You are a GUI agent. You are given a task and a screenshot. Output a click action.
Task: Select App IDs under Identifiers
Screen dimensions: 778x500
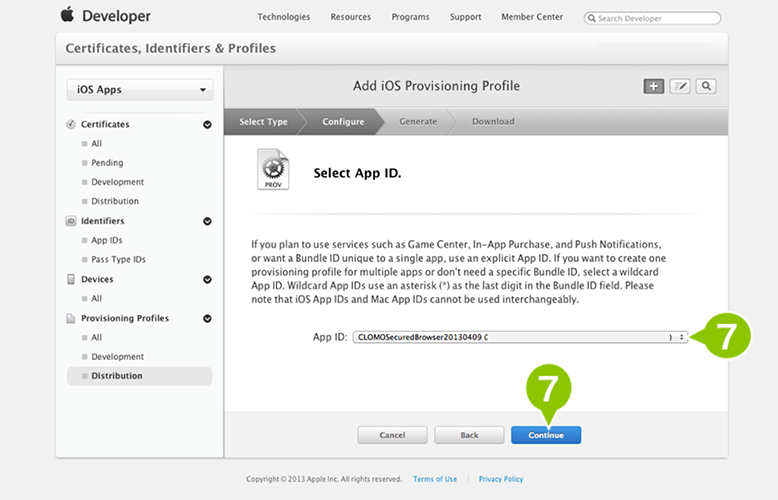click(x=107, y=240)
